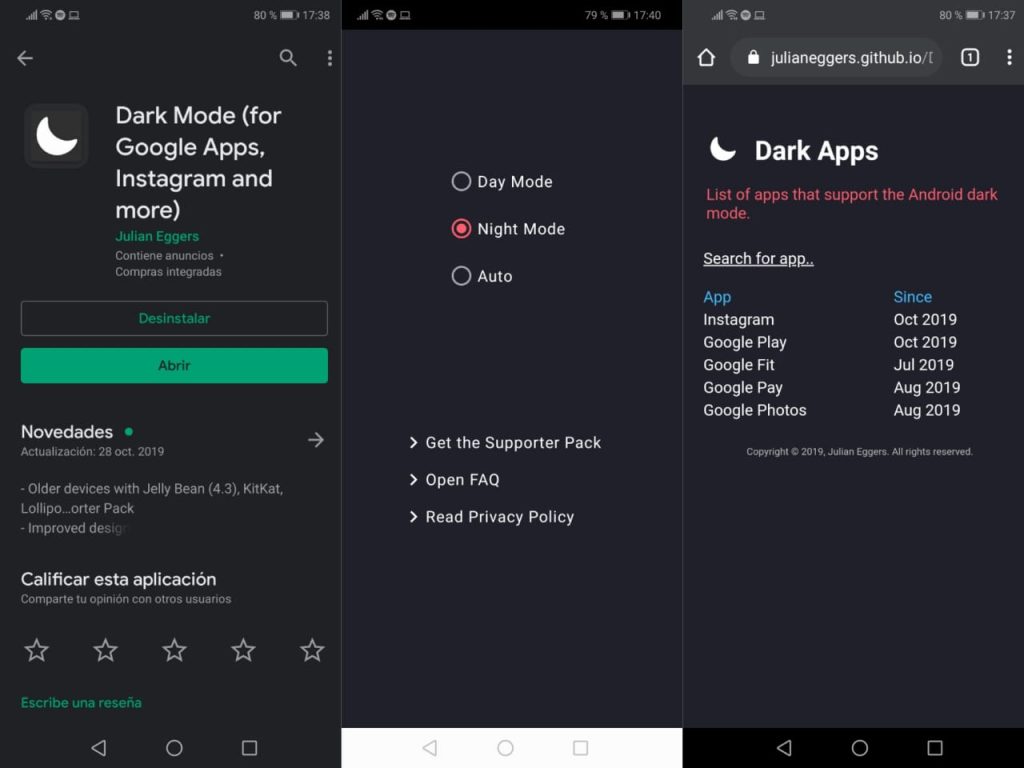Tap back nav button on browser screen
This screenshot has height=768, width=1024.
pos(784,748)
